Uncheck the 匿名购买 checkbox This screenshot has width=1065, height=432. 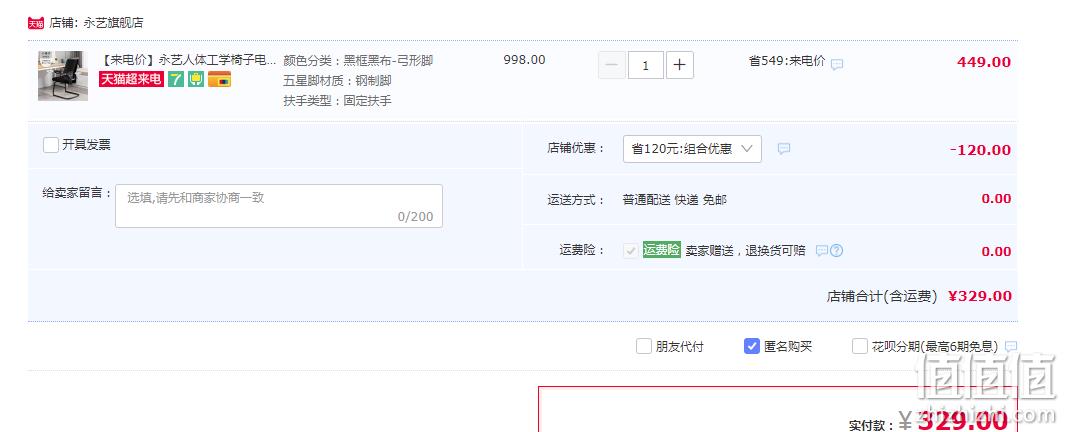[752, 346]
